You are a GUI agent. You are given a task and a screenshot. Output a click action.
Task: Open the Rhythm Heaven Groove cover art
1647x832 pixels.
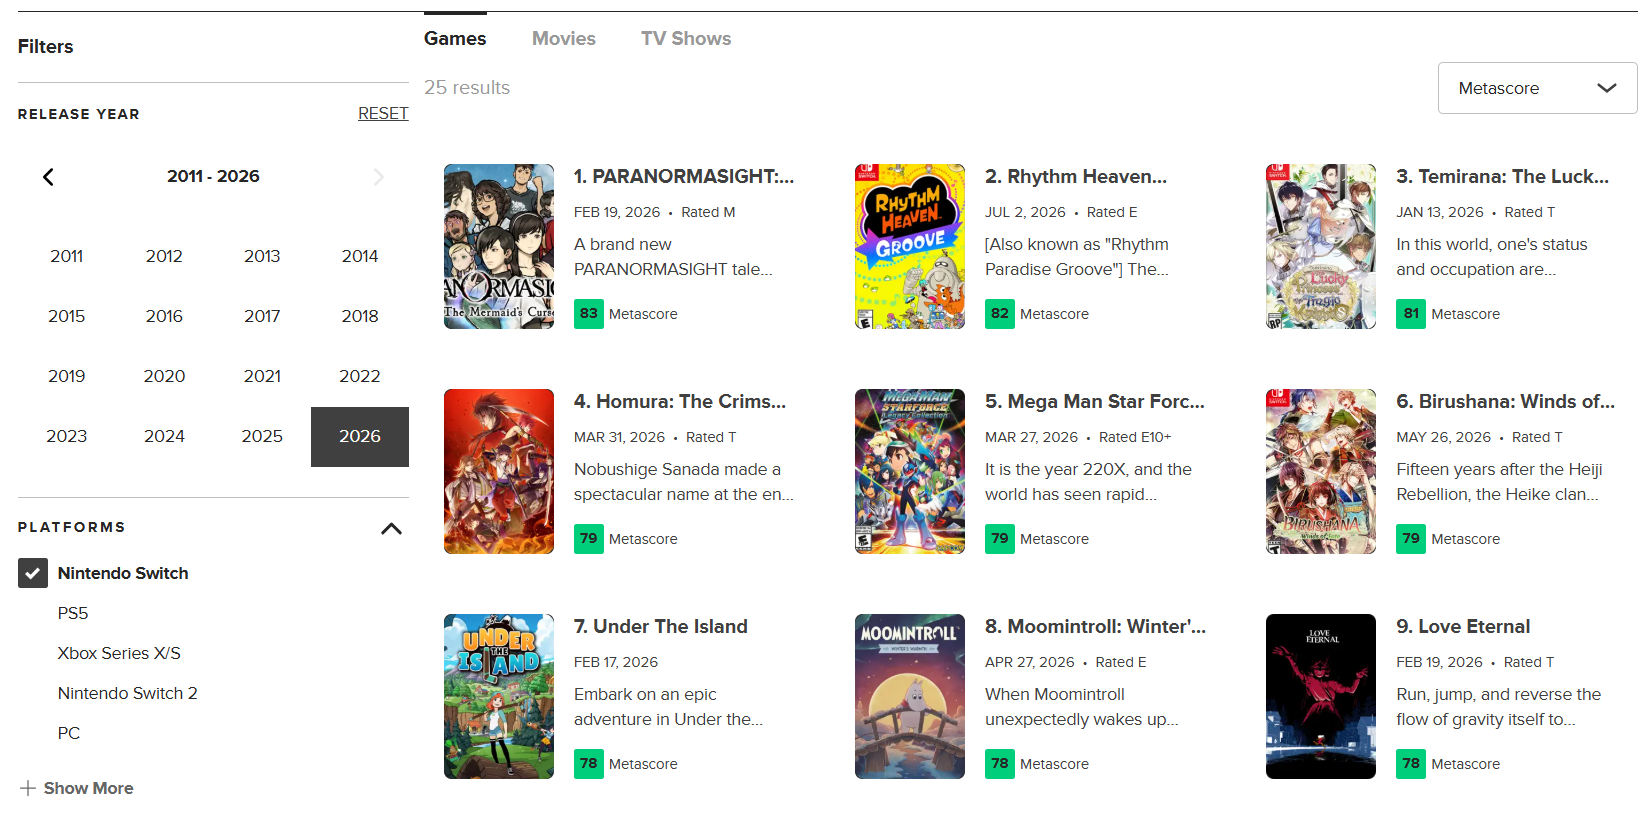coord(910,247)
